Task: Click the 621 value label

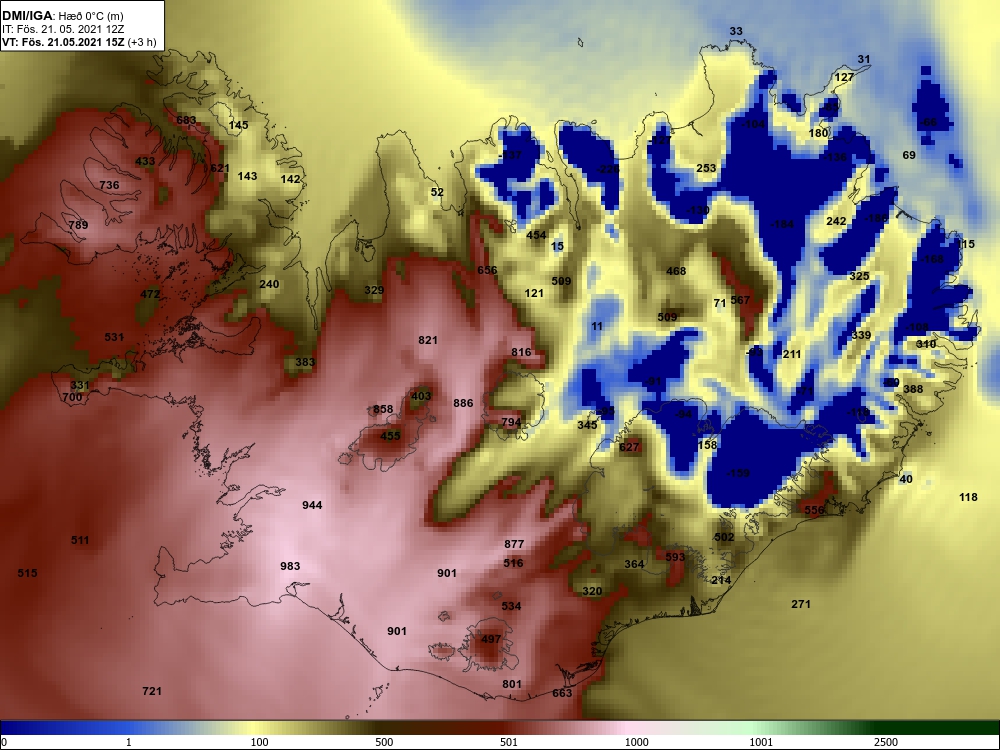Action: [219, 168]
